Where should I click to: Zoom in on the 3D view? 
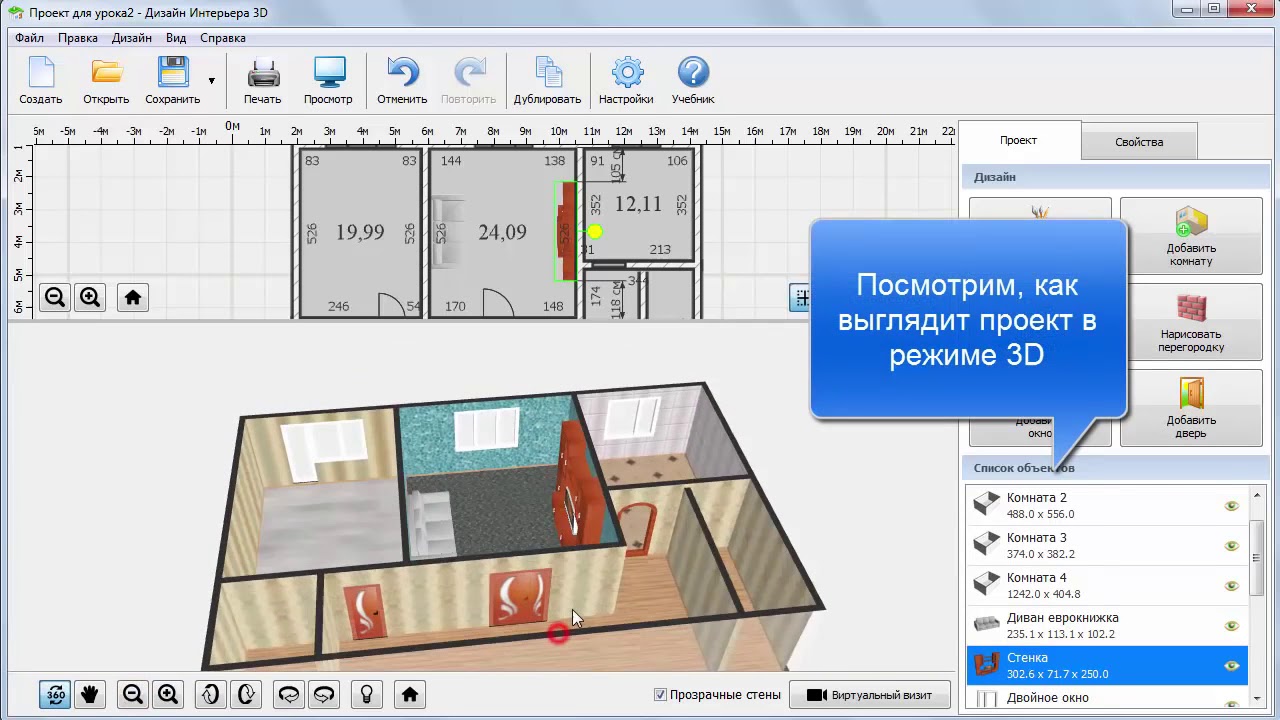(x=168, y=694)
